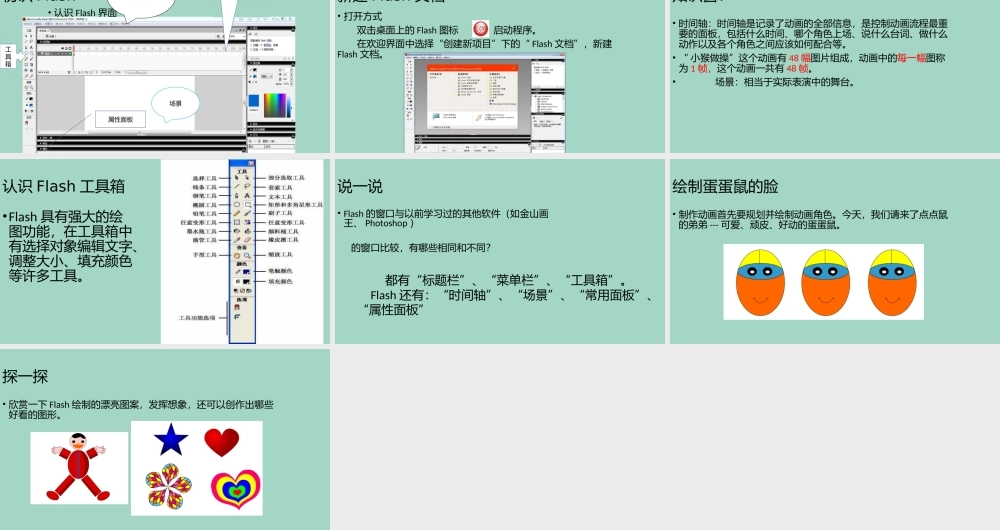Click the blue star drawing
The width and height of the screenshot is (1000, 530).
[171, 439]
